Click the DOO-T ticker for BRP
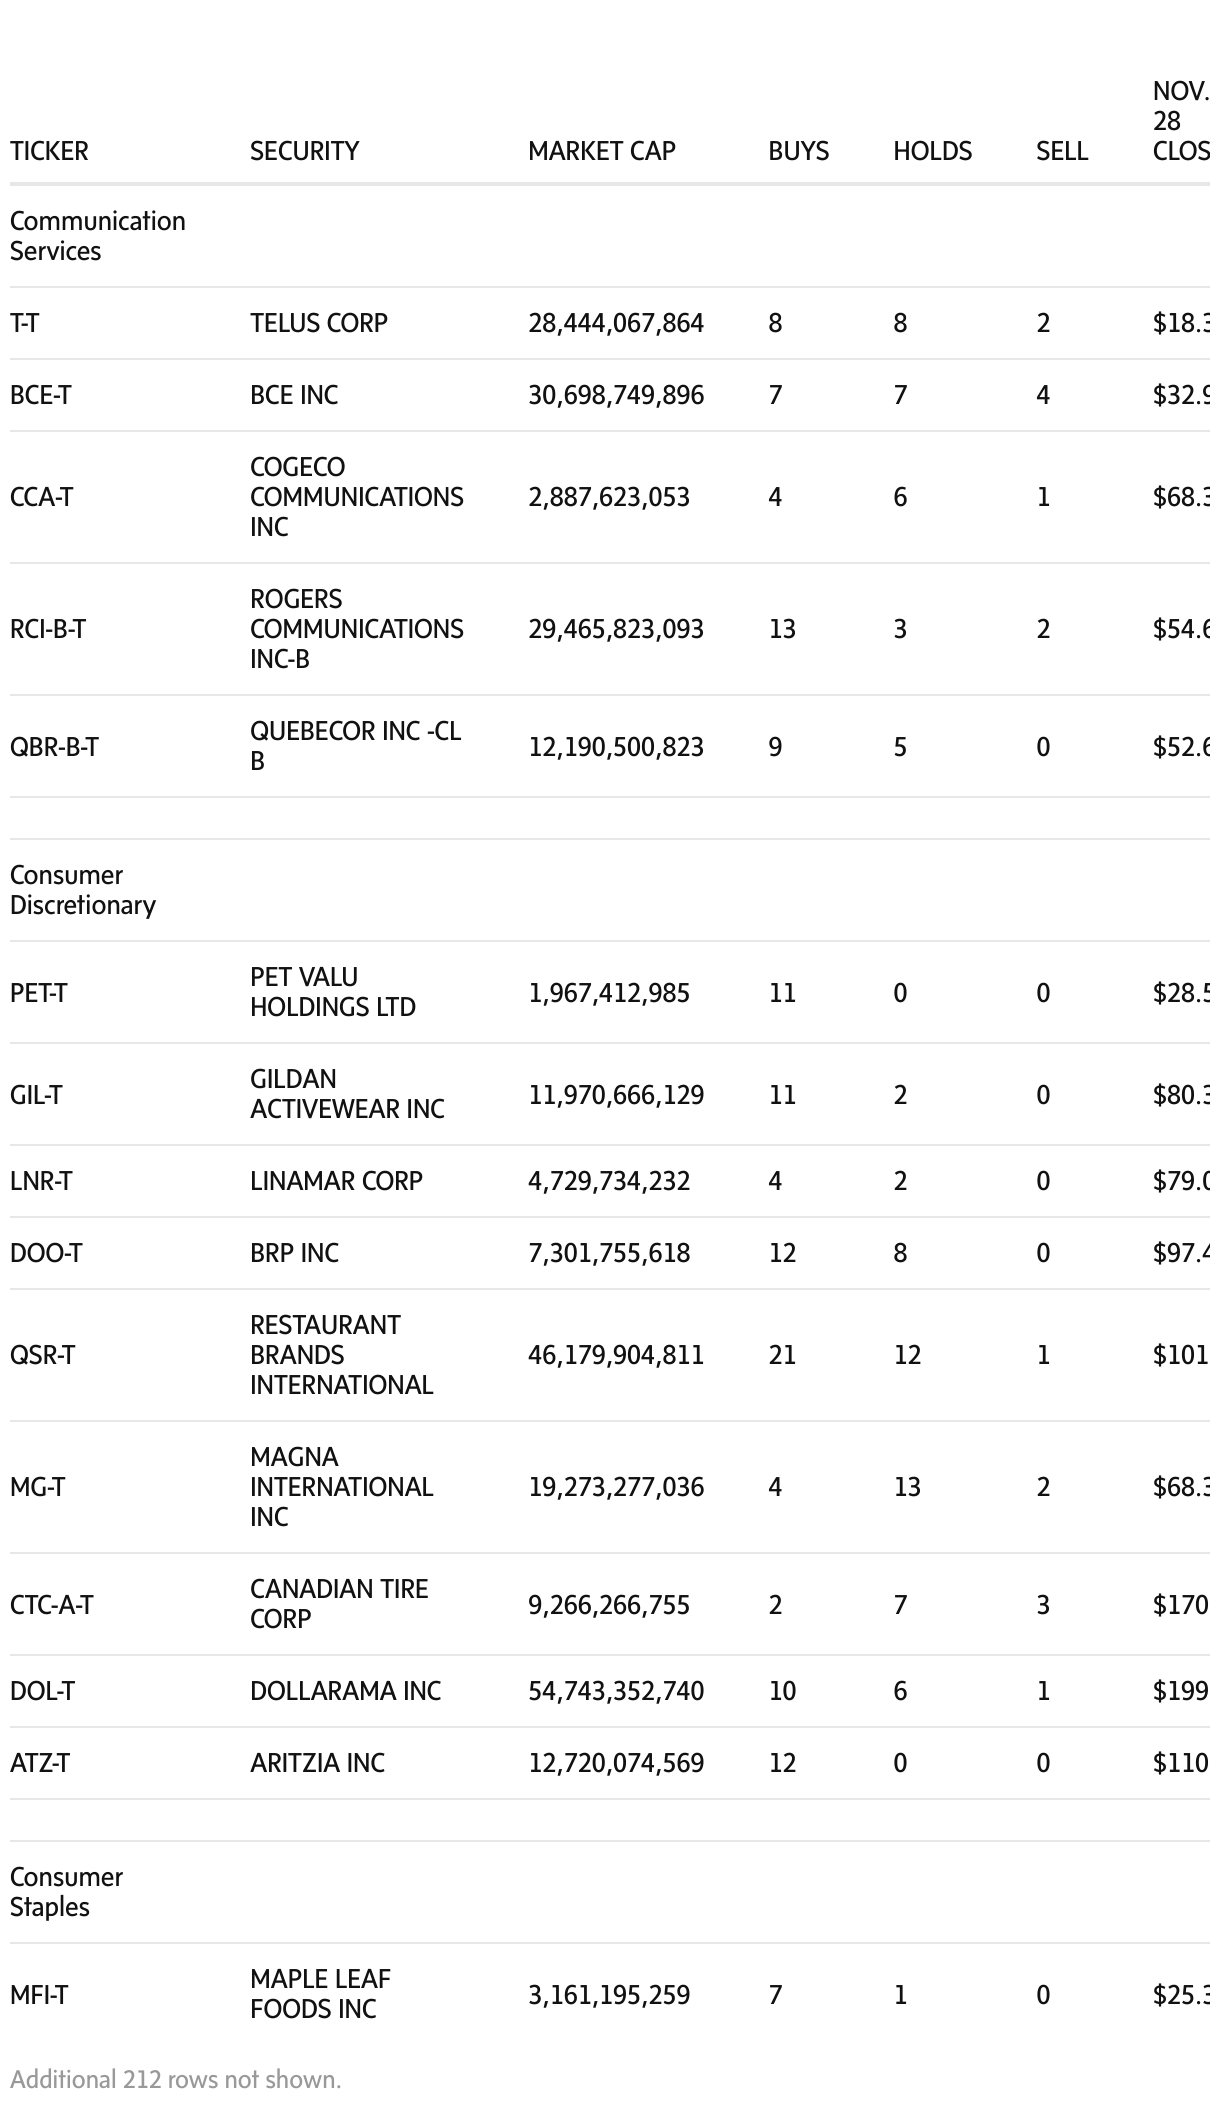This screenshot has width=1220, height=2104. coord(46,1253)
